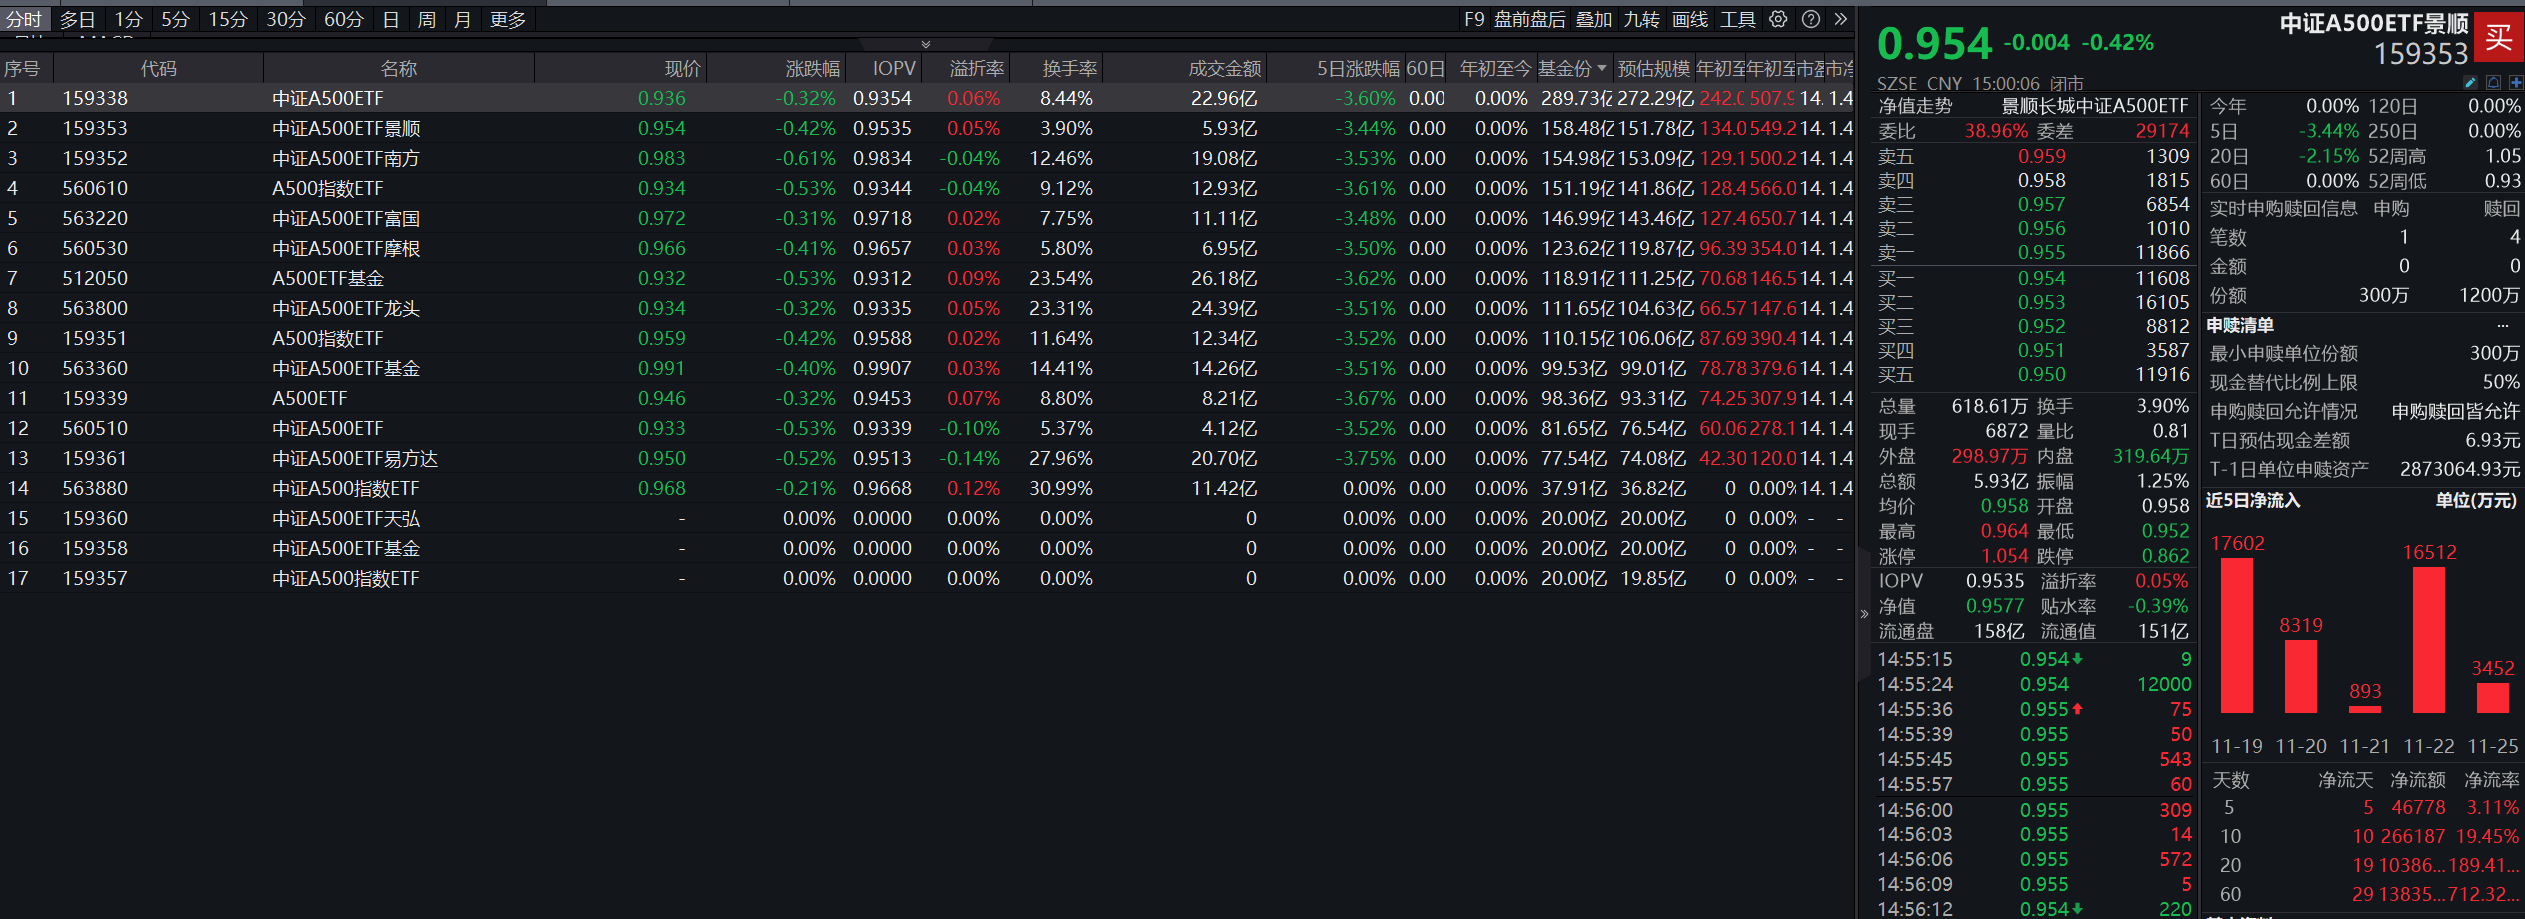This screenshot has width=2525, height=919.
Task: Switch to the 分时 intraday tab
Action: click(x=24, y=18)
